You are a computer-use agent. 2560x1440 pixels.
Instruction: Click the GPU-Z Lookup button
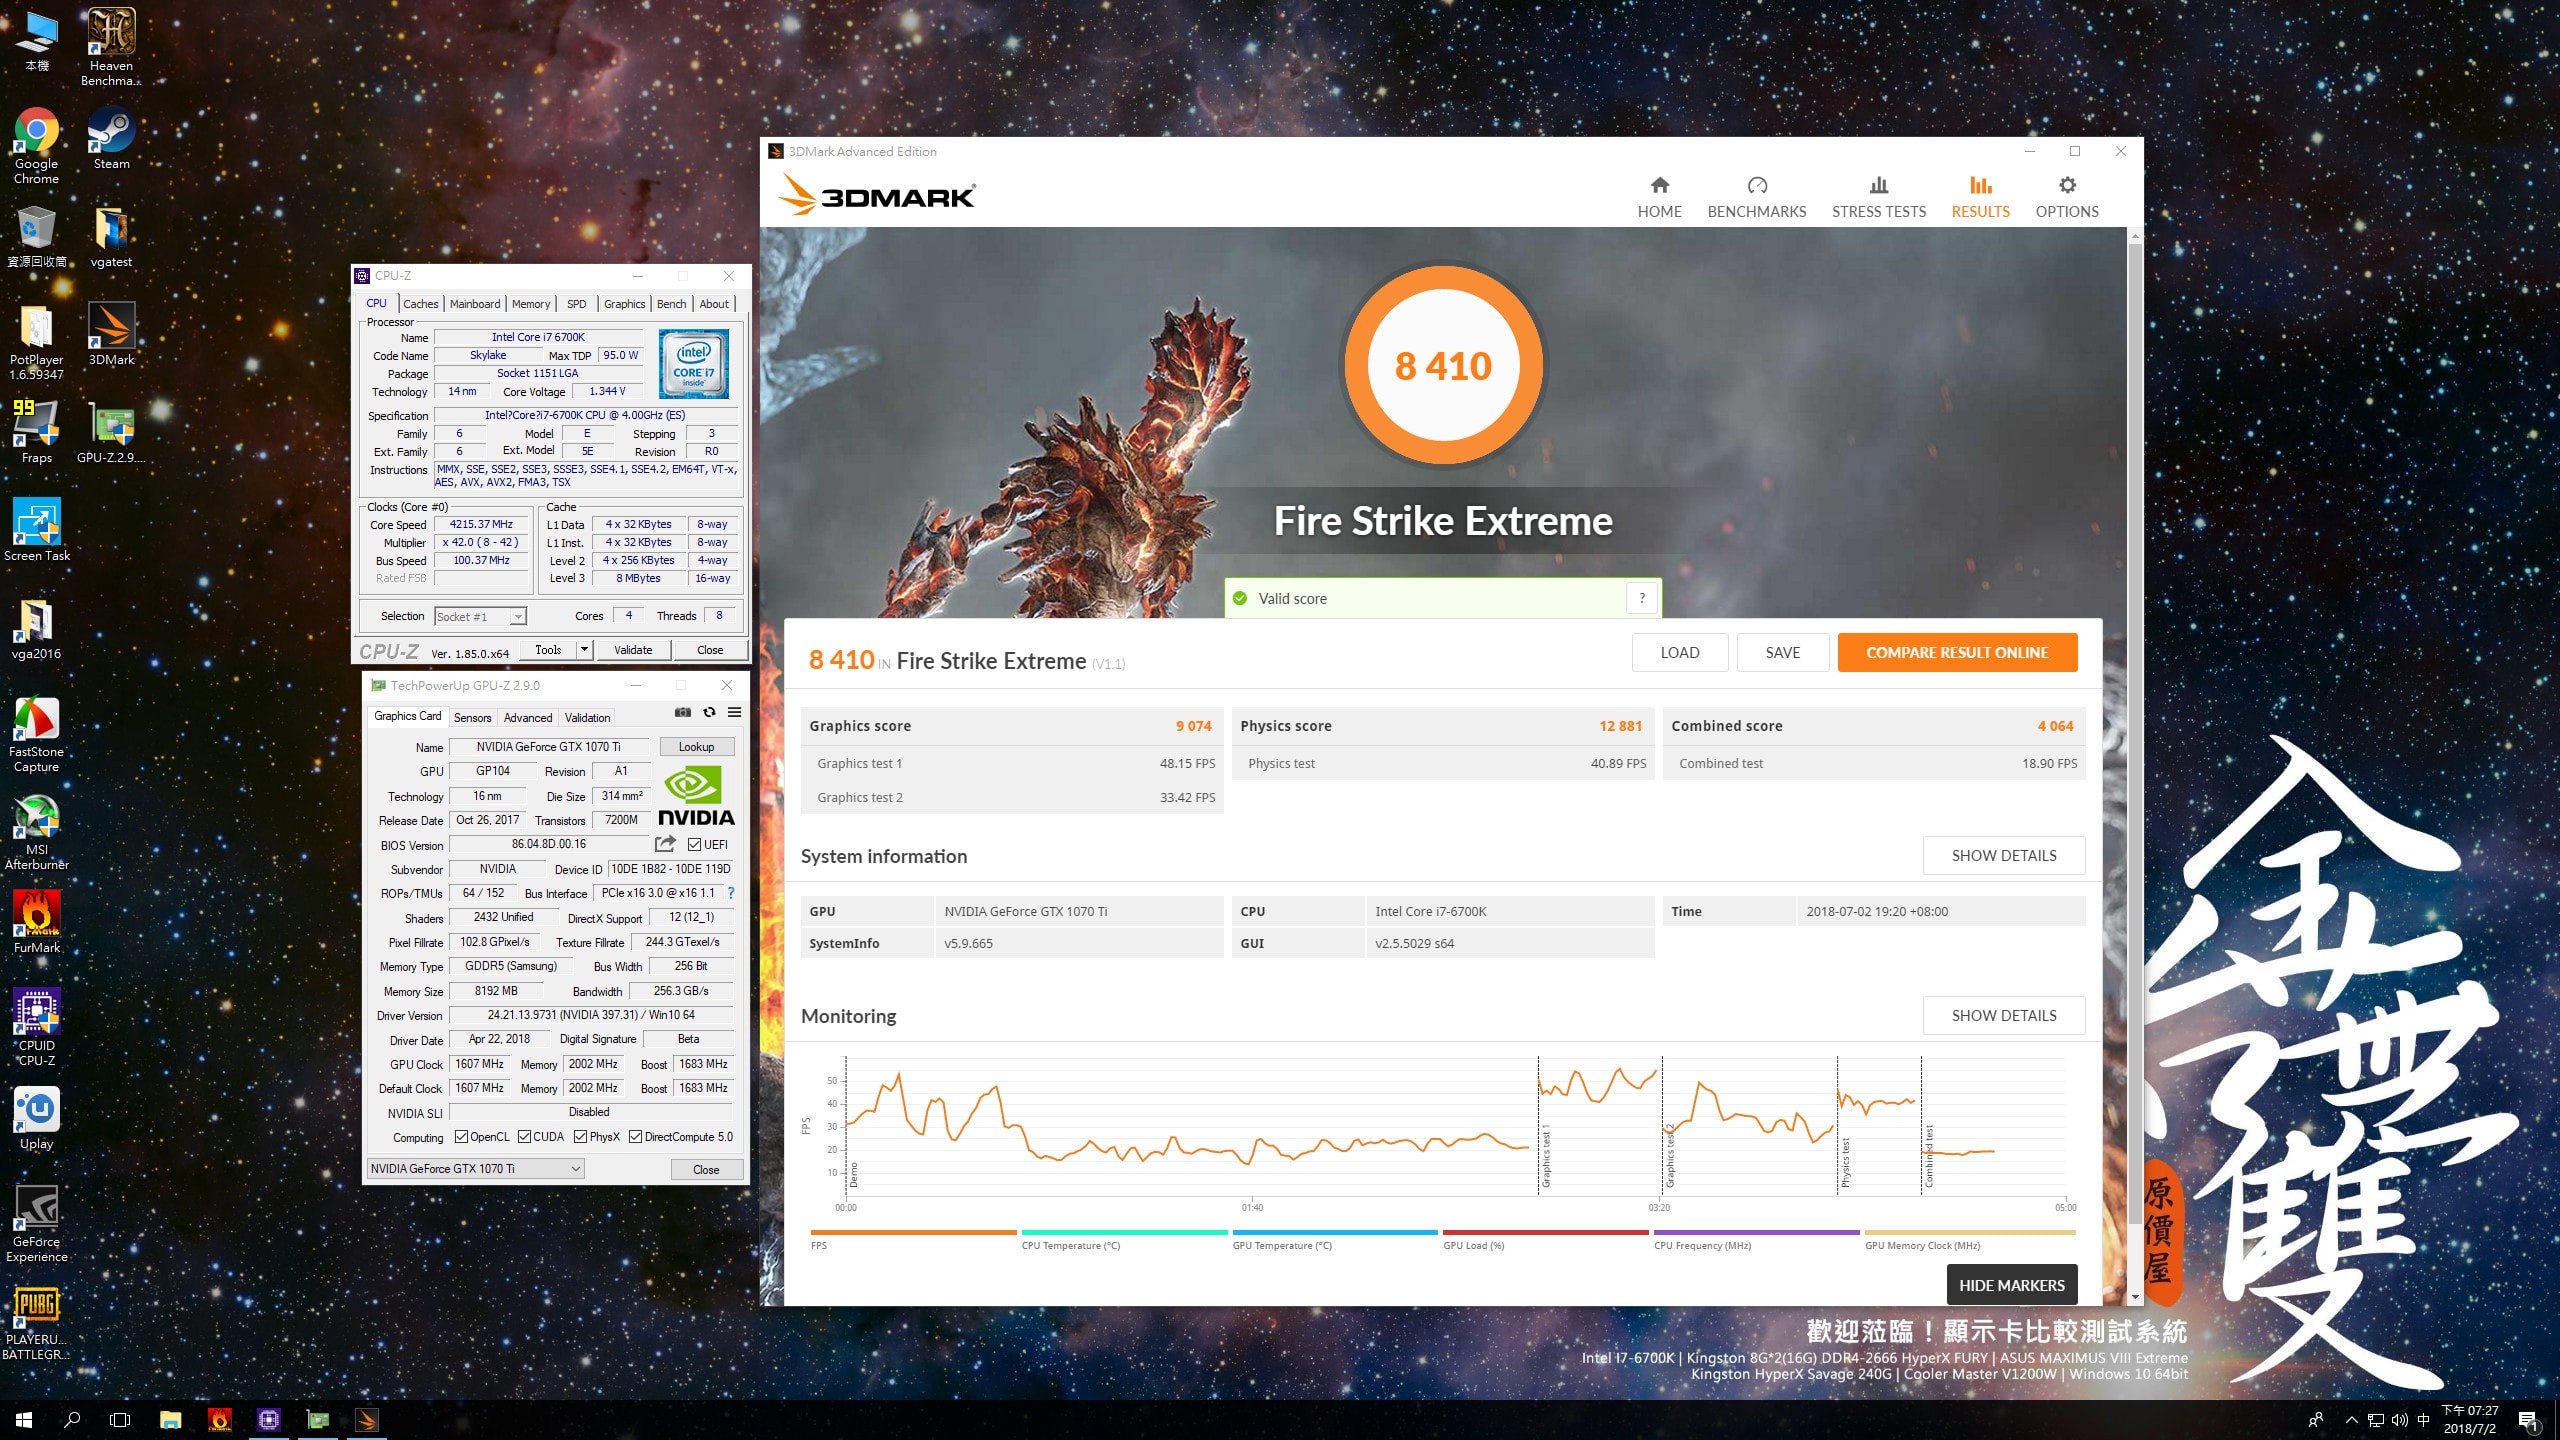click(696, 746)
